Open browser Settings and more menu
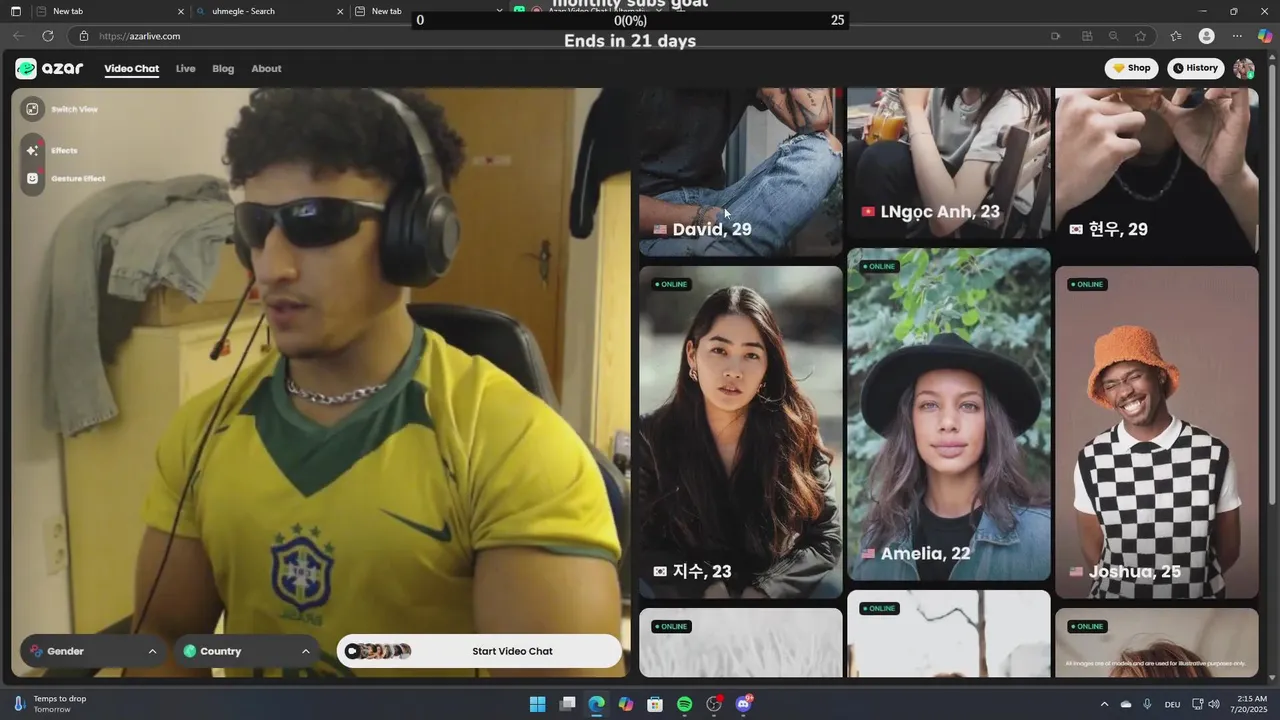This screenshot has width=1280, height=720. click(1237, 36)
